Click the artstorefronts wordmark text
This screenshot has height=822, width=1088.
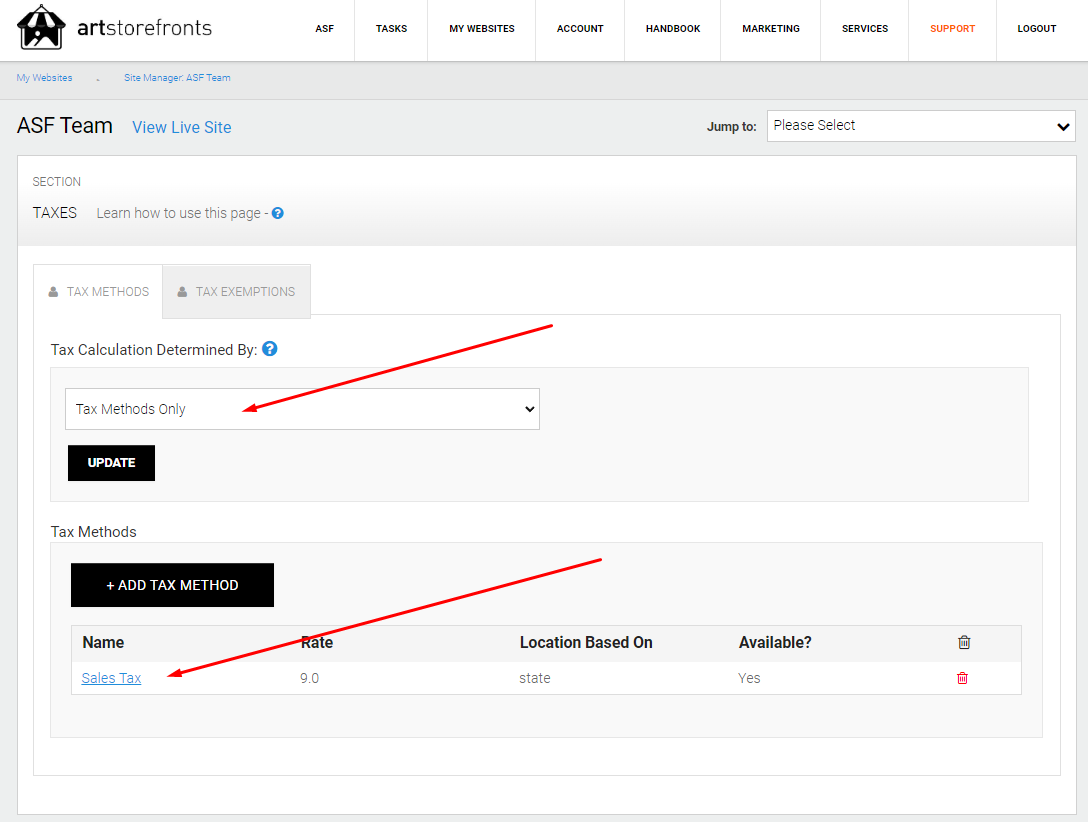(x=144, y=28)
